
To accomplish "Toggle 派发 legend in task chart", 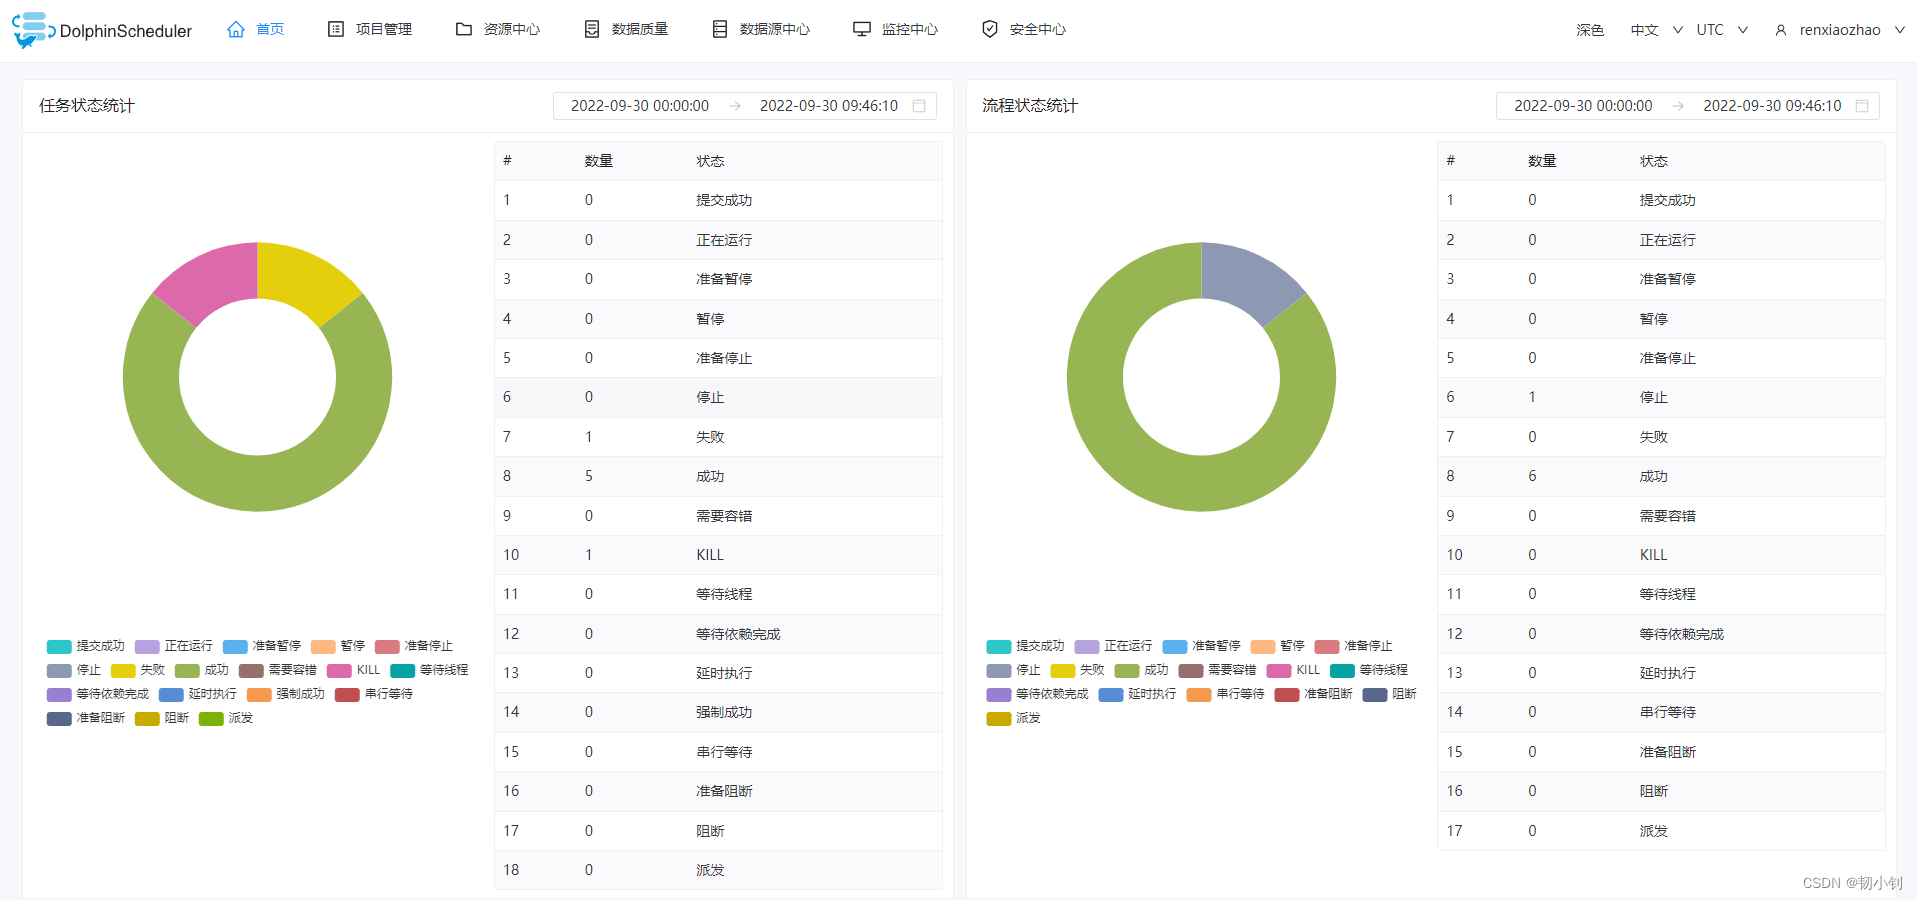I will [x=226, y=718].
